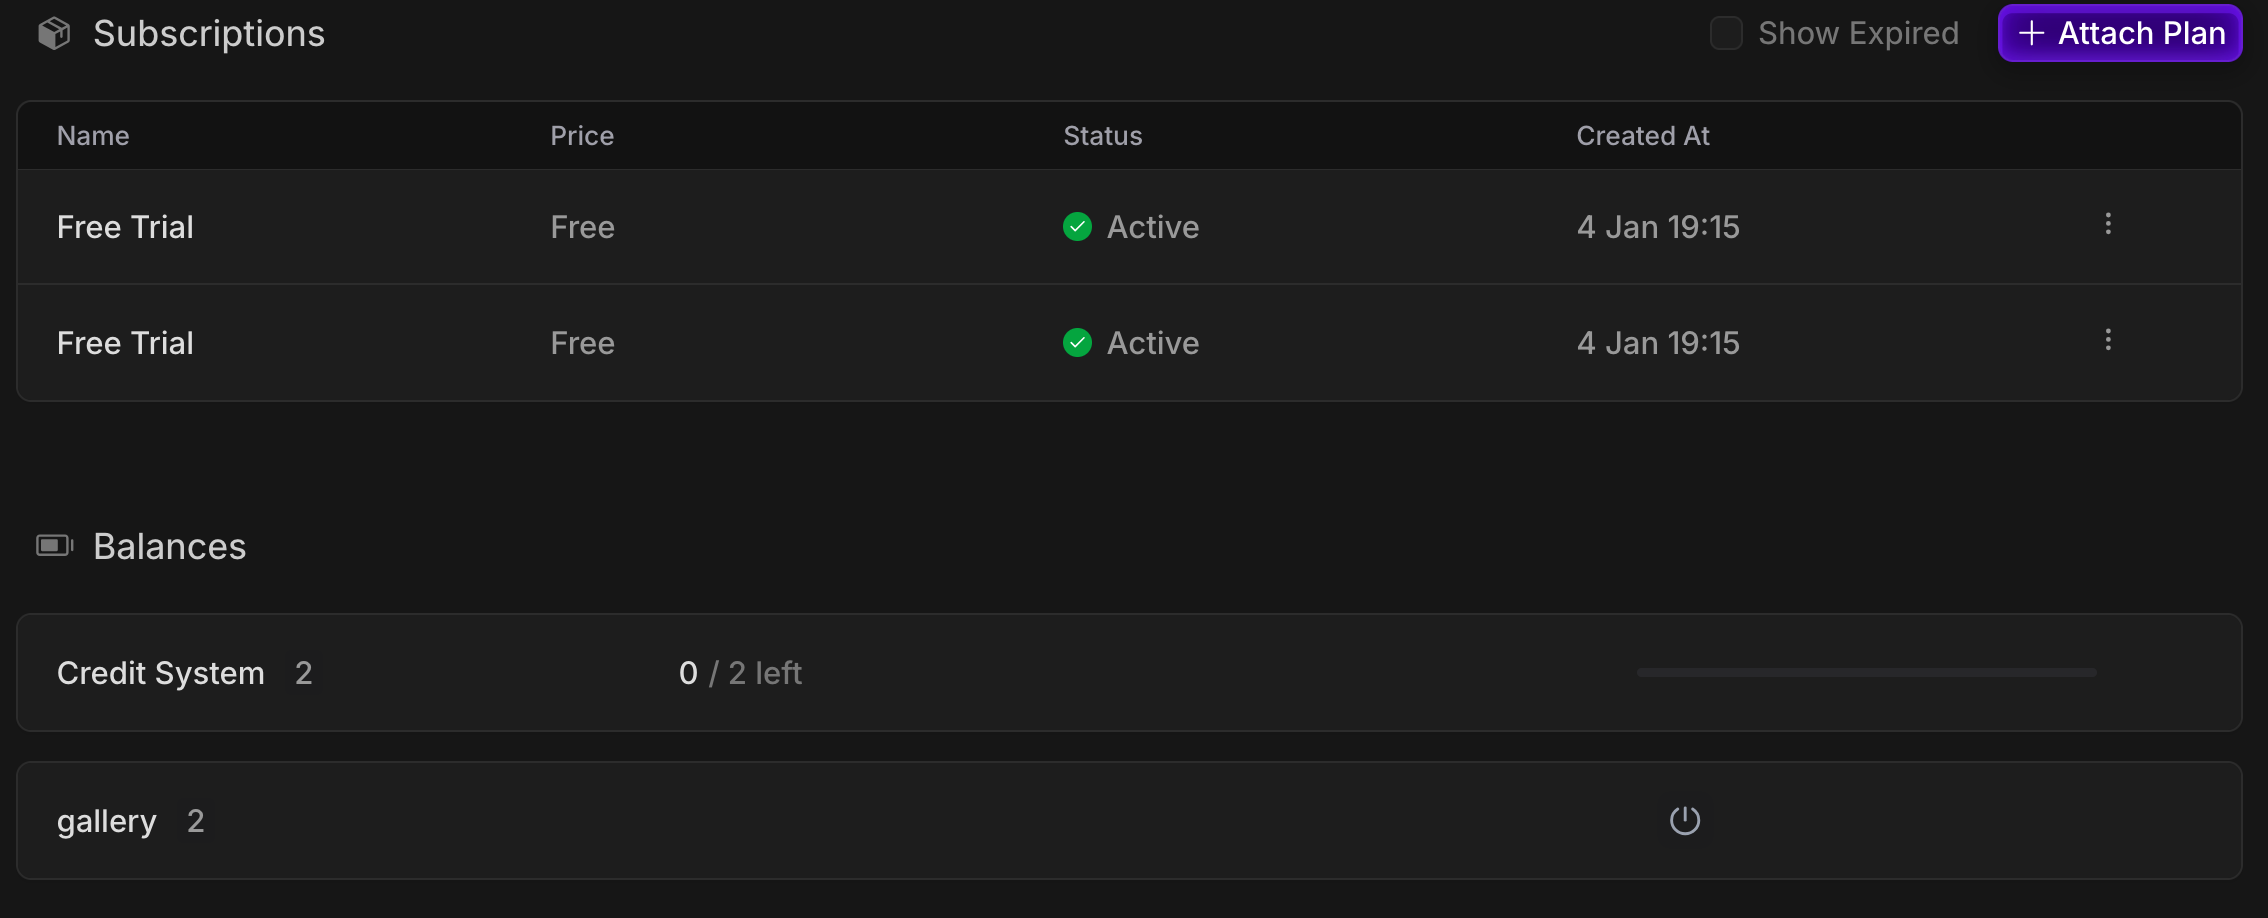The width and height of the screenshot is (2268, 918).
Task: Click the Subscriptions package icon
Action: (x=54, y=34)
